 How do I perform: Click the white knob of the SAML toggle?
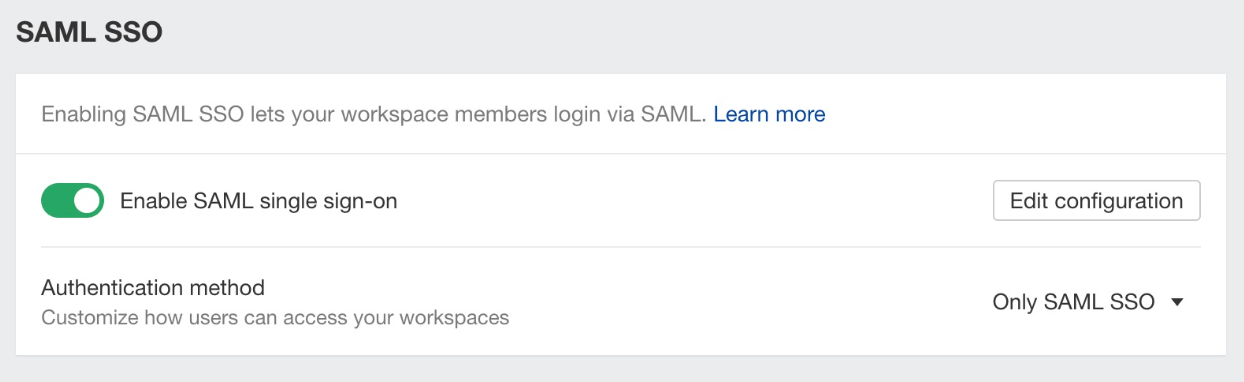pyautogui.click(x=87, y=201)
